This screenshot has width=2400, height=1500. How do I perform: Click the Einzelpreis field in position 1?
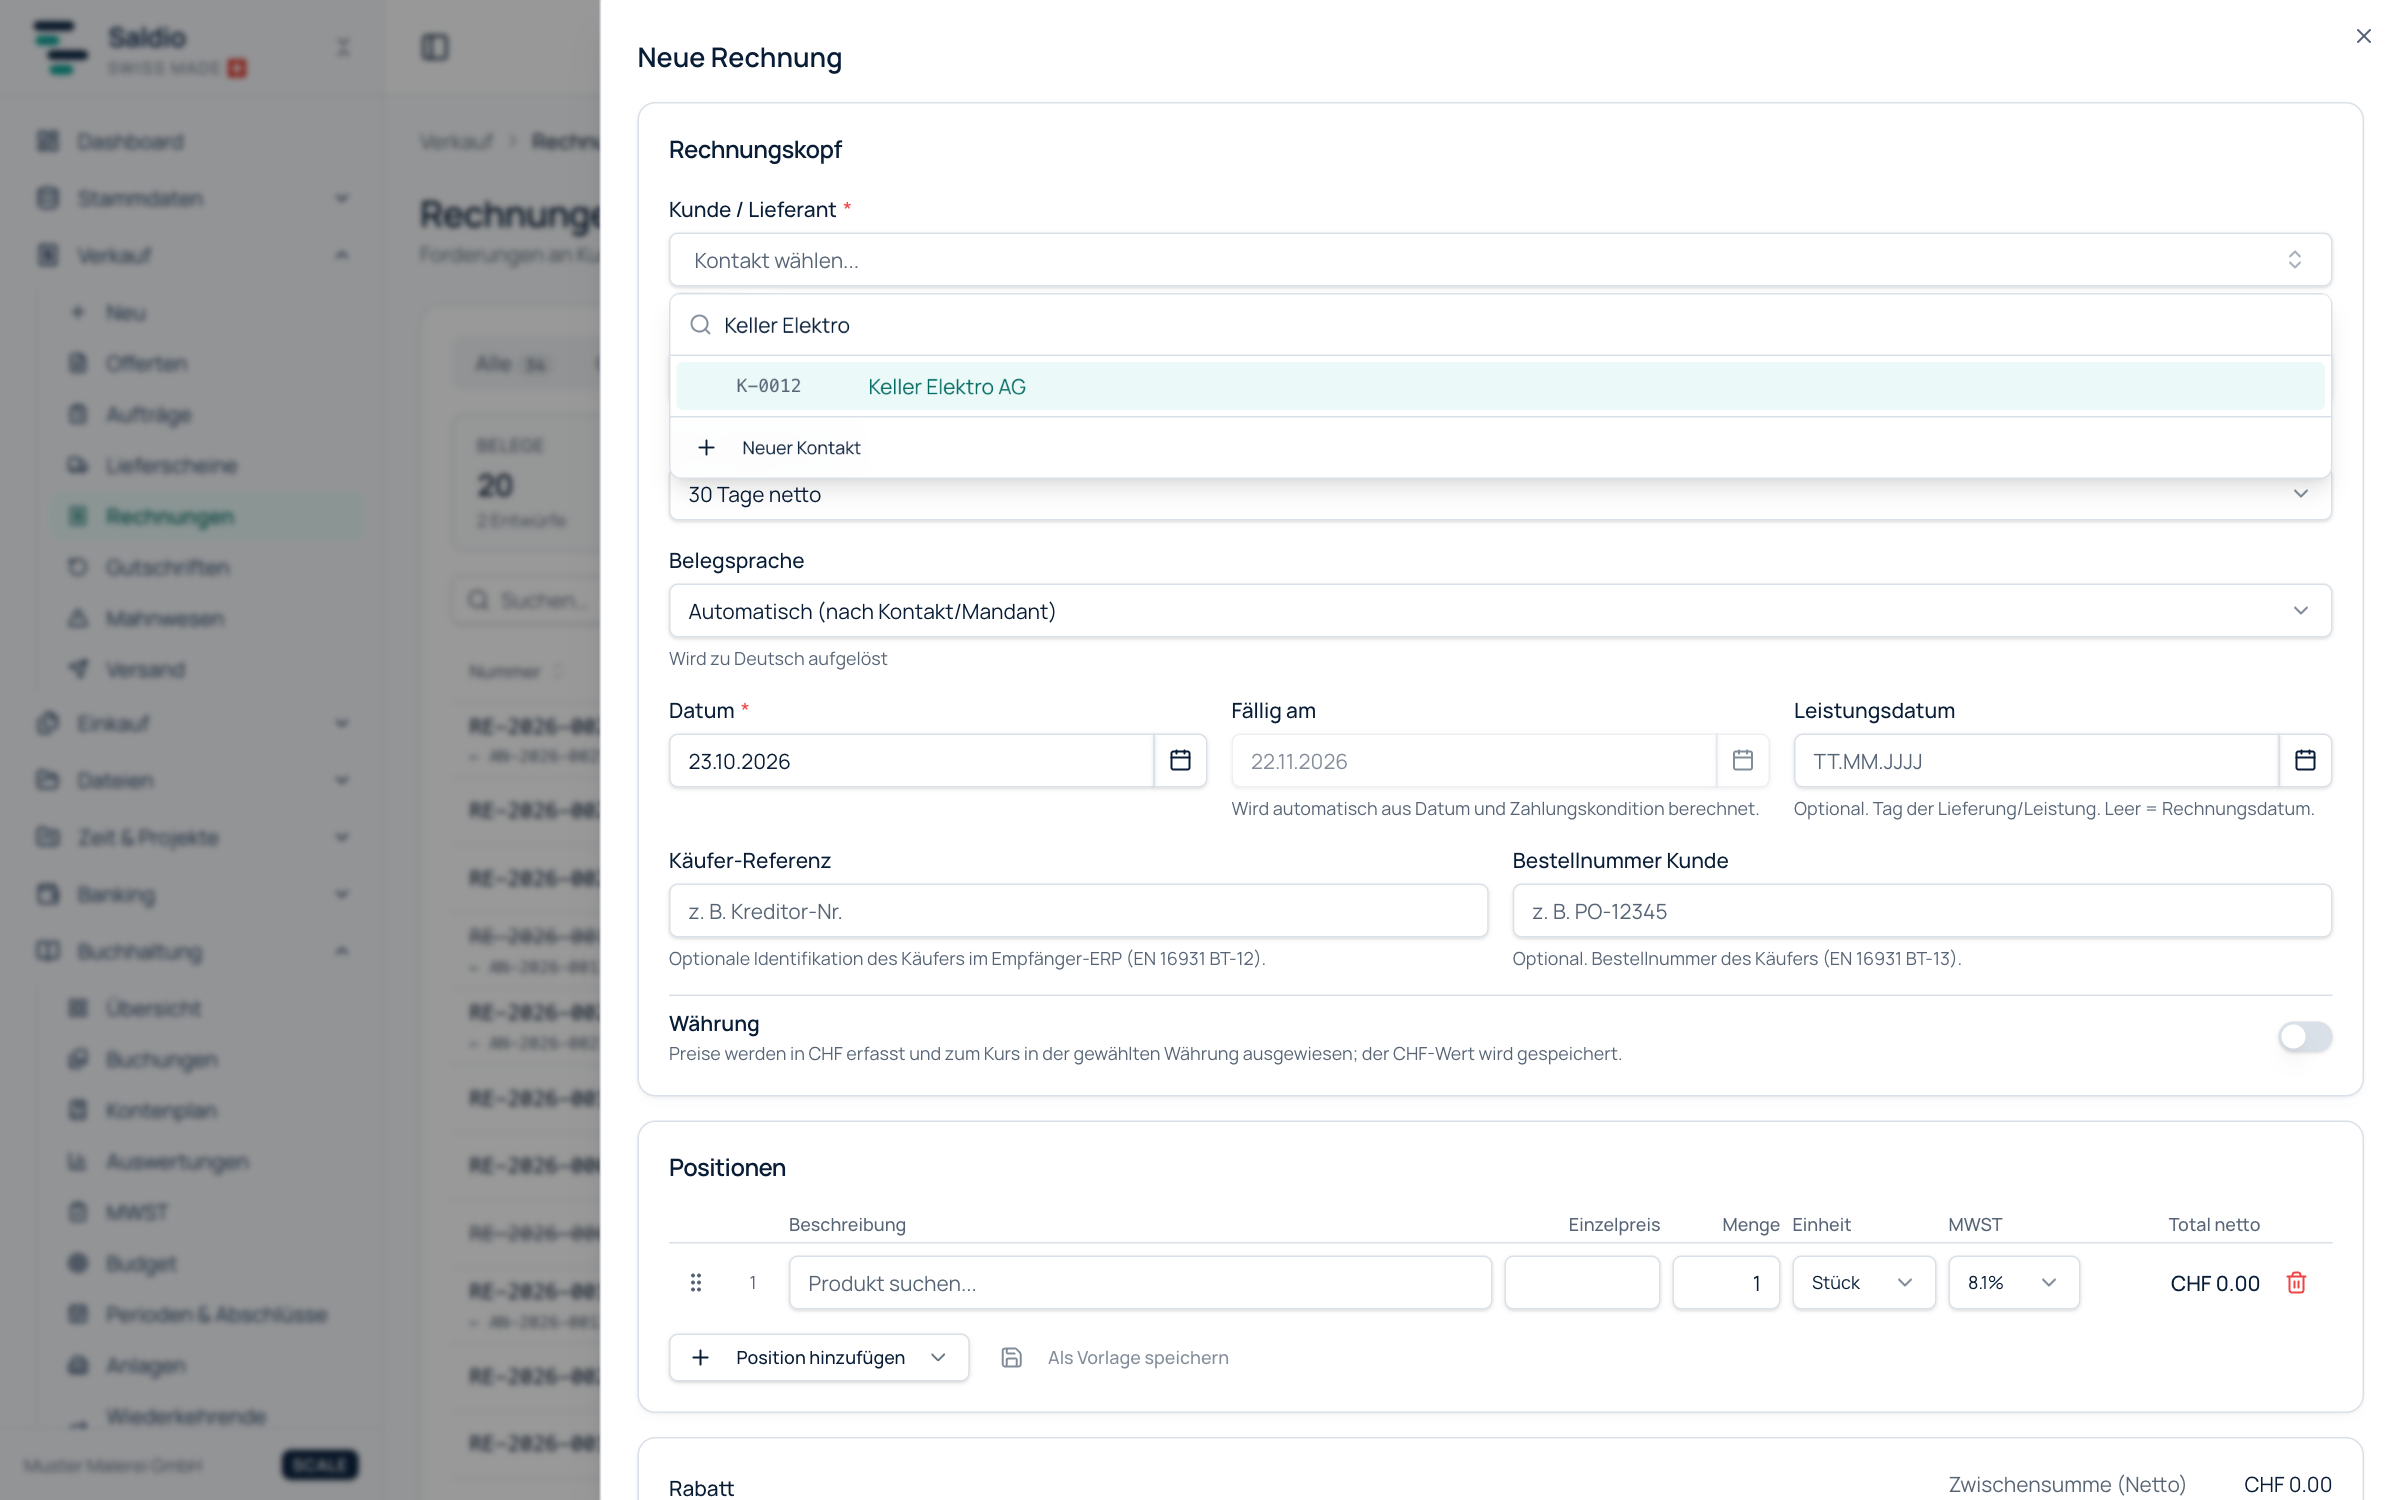[x=1582, y=1283]
